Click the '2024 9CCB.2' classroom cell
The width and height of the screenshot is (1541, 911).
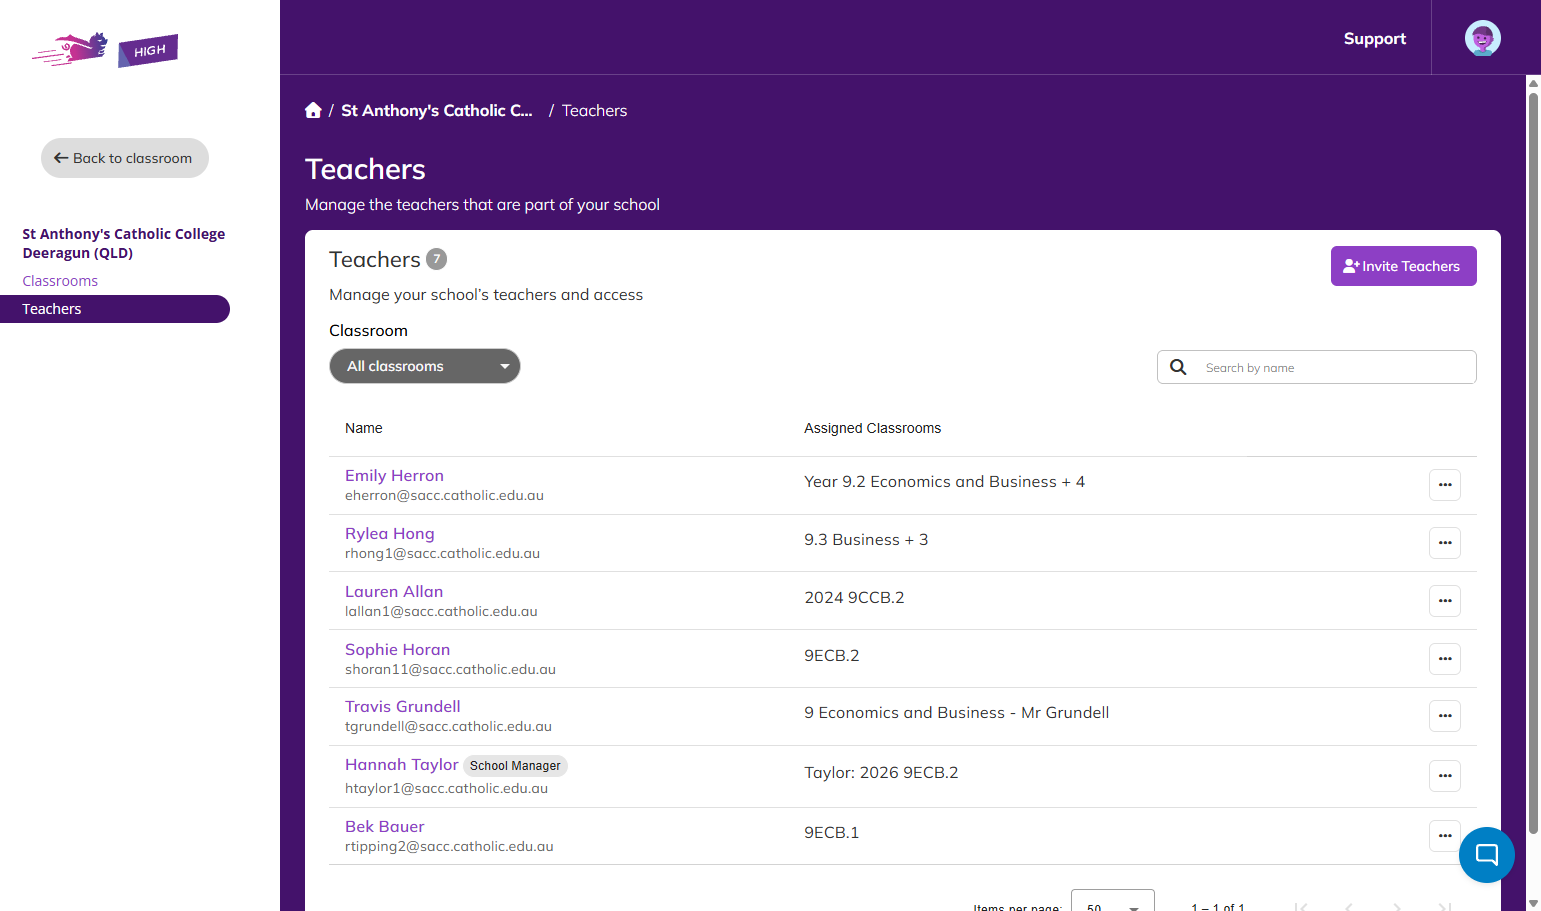[x=854, y=598]
